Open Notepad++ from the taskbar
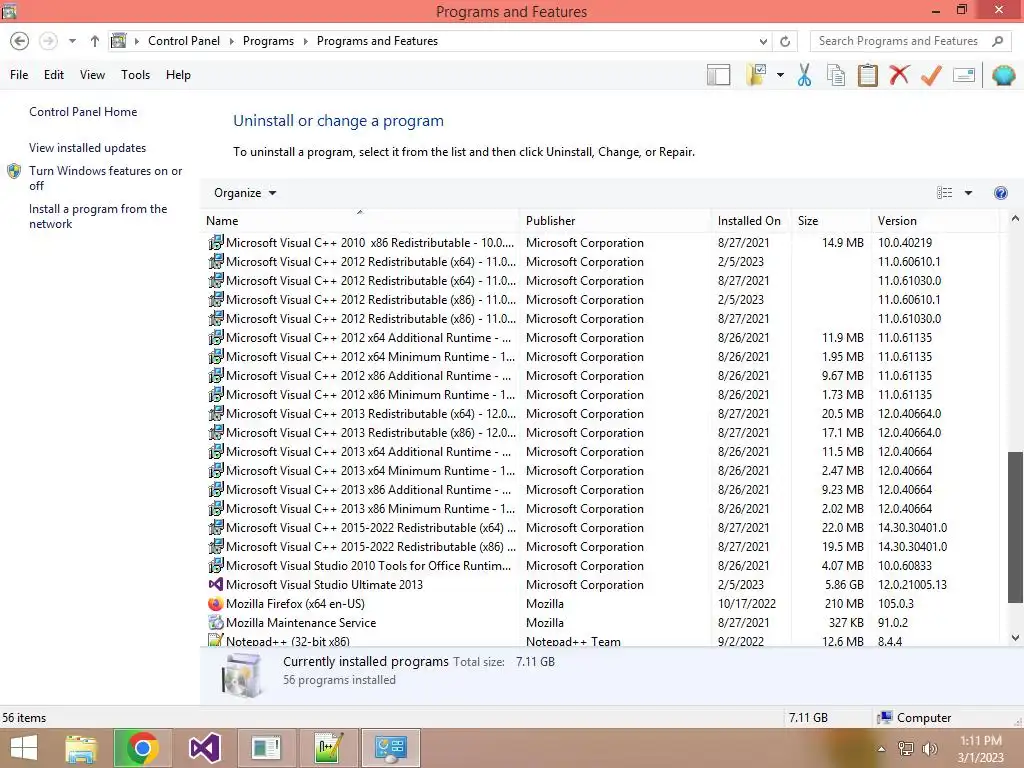The image size is (1024, 768). tap(328, 748)
